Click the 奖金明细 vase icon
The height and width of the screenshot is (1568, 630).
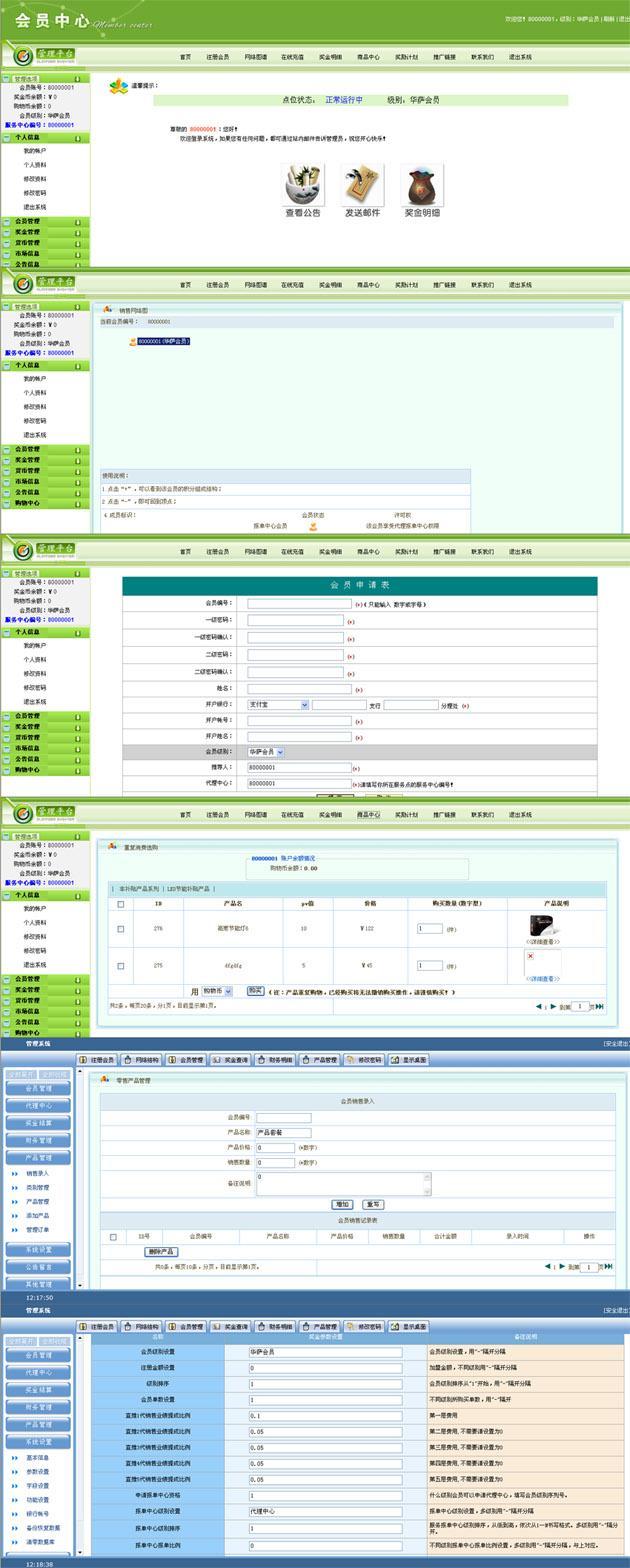(x=422, y=185)
